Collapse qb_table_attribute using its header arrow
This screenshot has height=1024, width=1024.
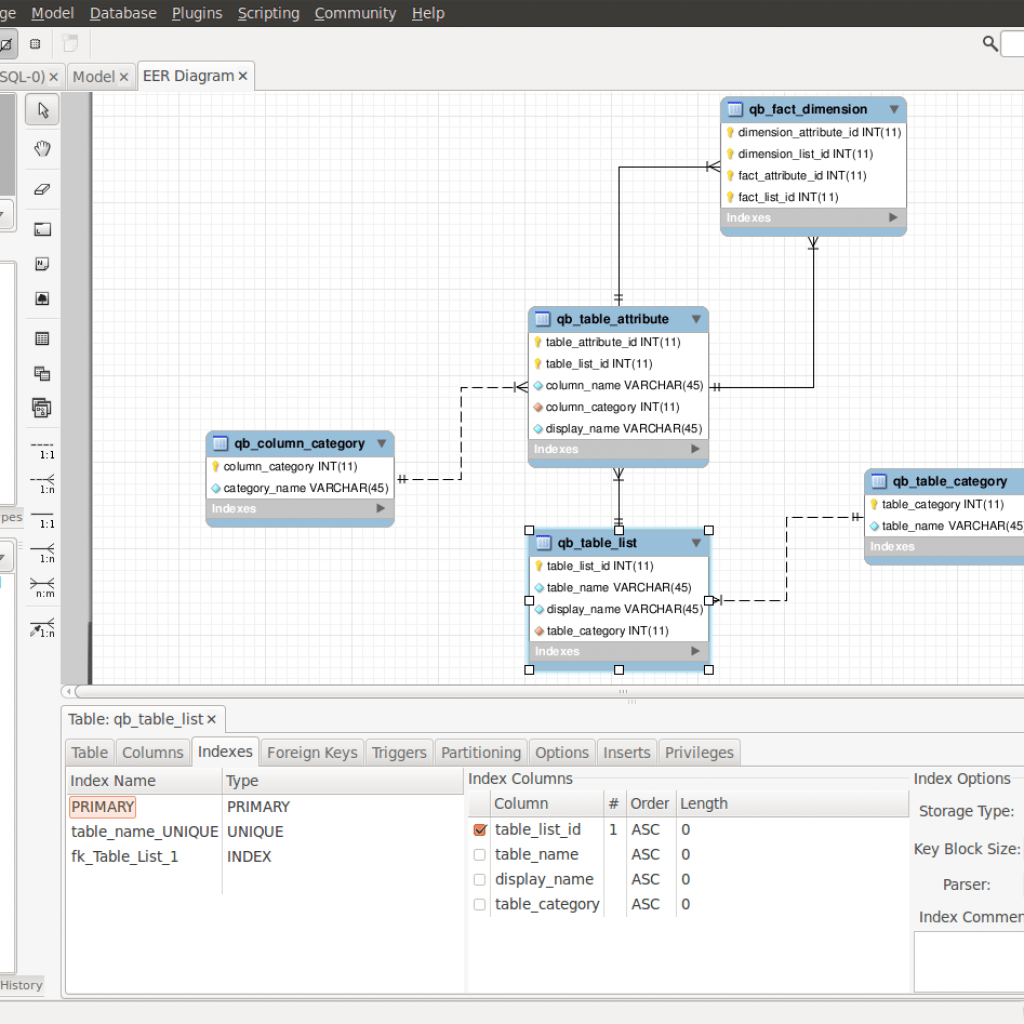696,319
